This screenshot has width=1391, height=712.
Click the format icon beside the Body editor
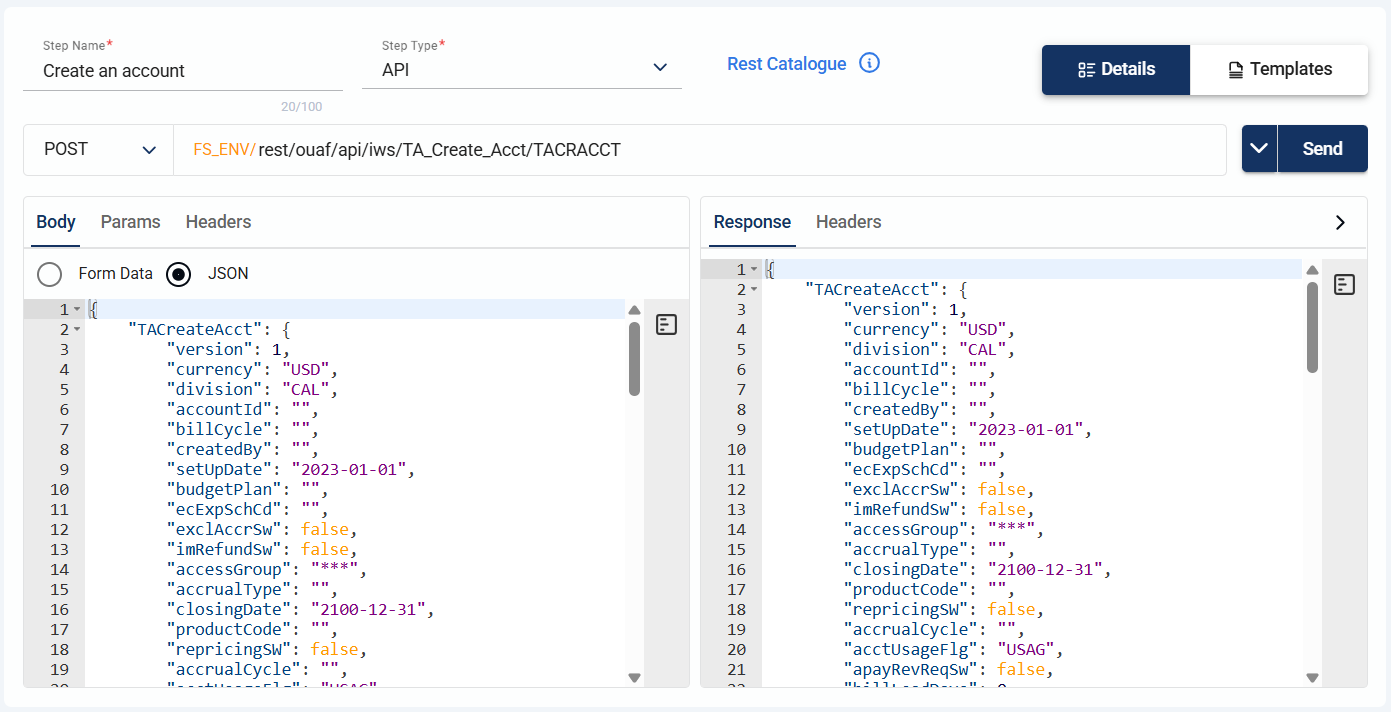[x=667, y=324]
